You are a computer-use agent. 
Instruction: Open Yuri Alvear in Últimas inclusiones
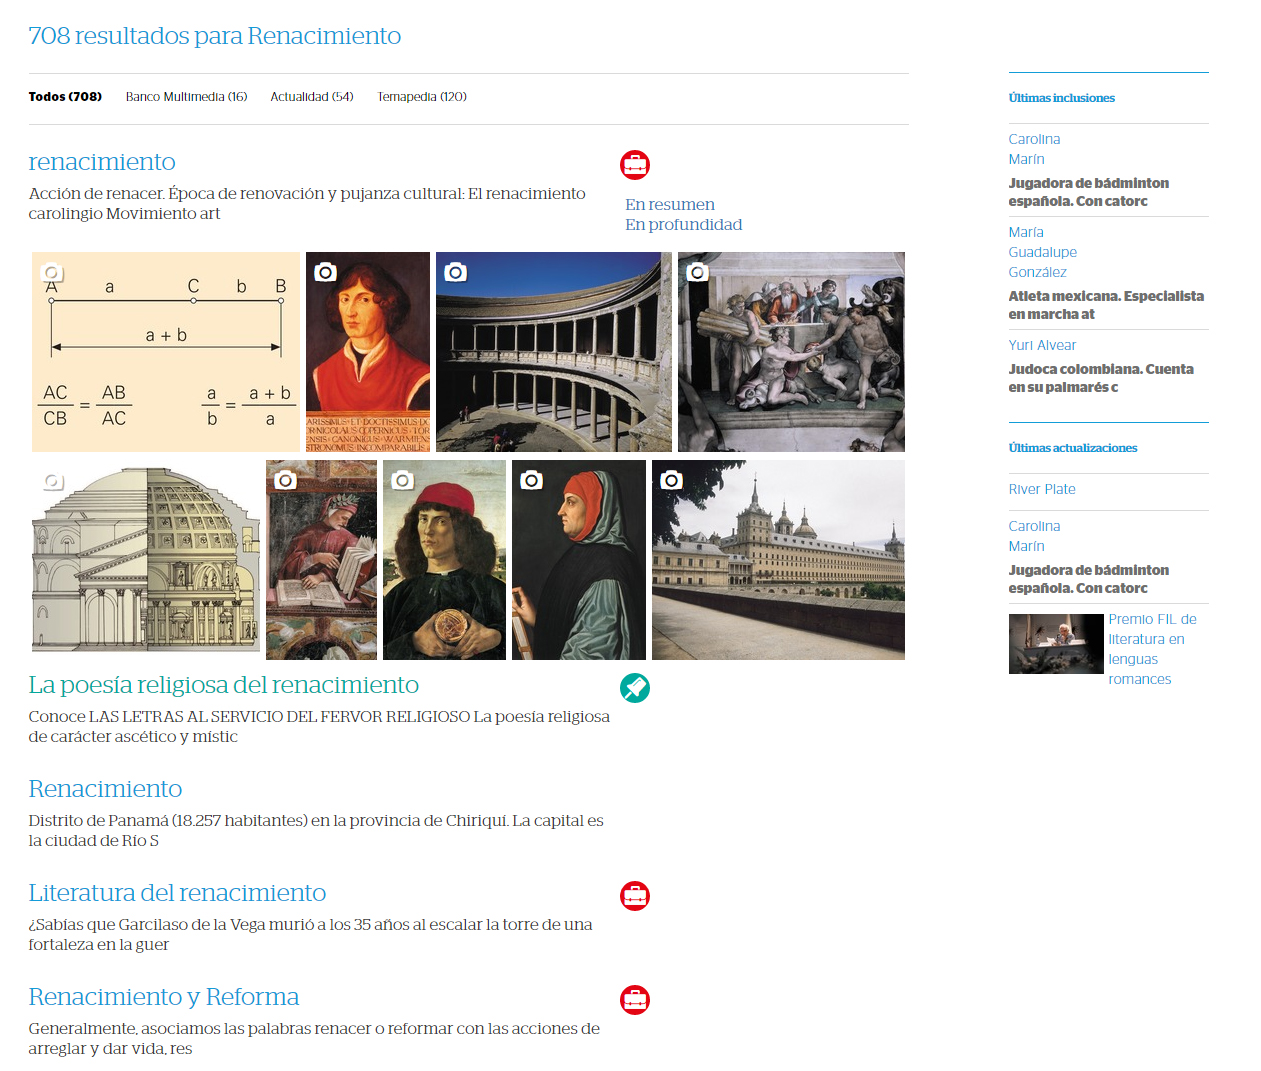click(1042, 345)
